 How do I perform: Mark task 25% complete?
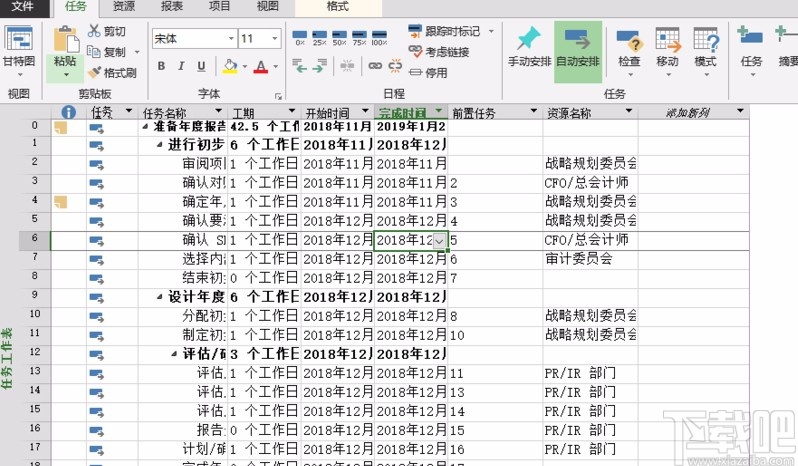point(320,38)
